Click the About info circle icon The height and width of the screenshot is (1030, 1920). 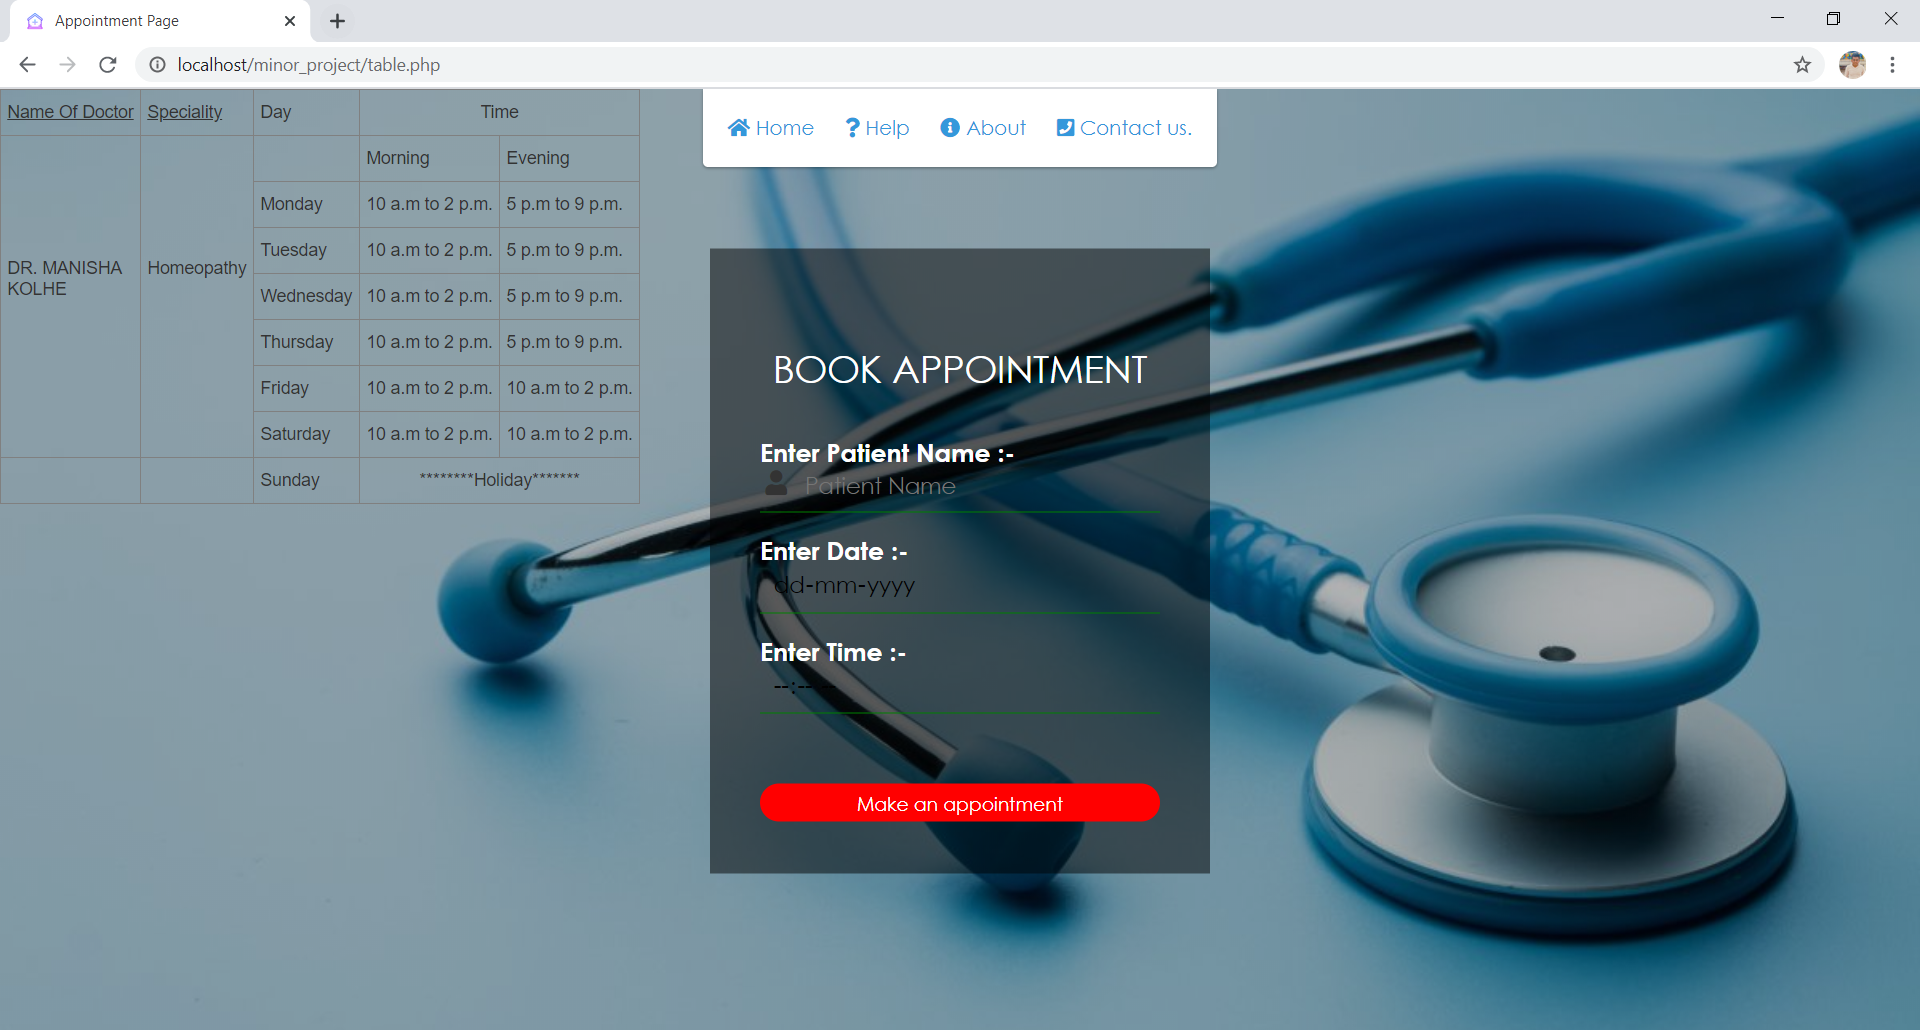(950, 128)
